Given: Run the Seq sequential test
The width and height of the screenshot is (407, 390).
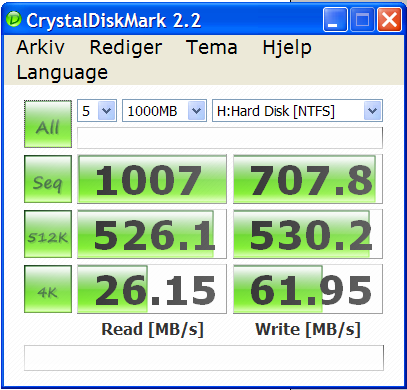Looking at the screenshot, I should click(x=48, y=179).
